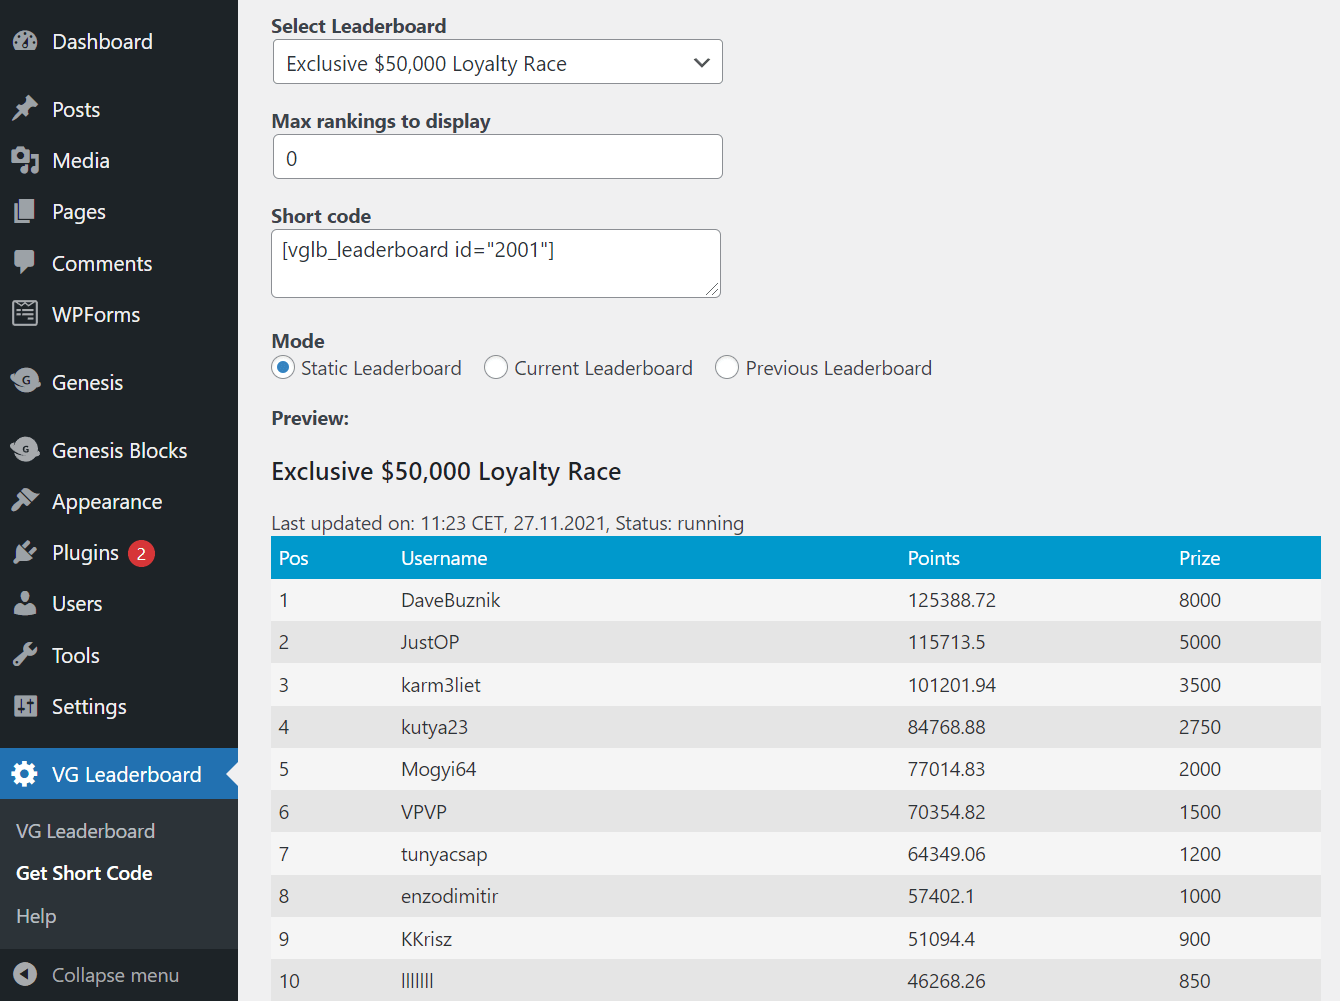This screenshot has width=1340, height=1001.
Task: Click username kutya23 in the table
Action: coord(434,727)
